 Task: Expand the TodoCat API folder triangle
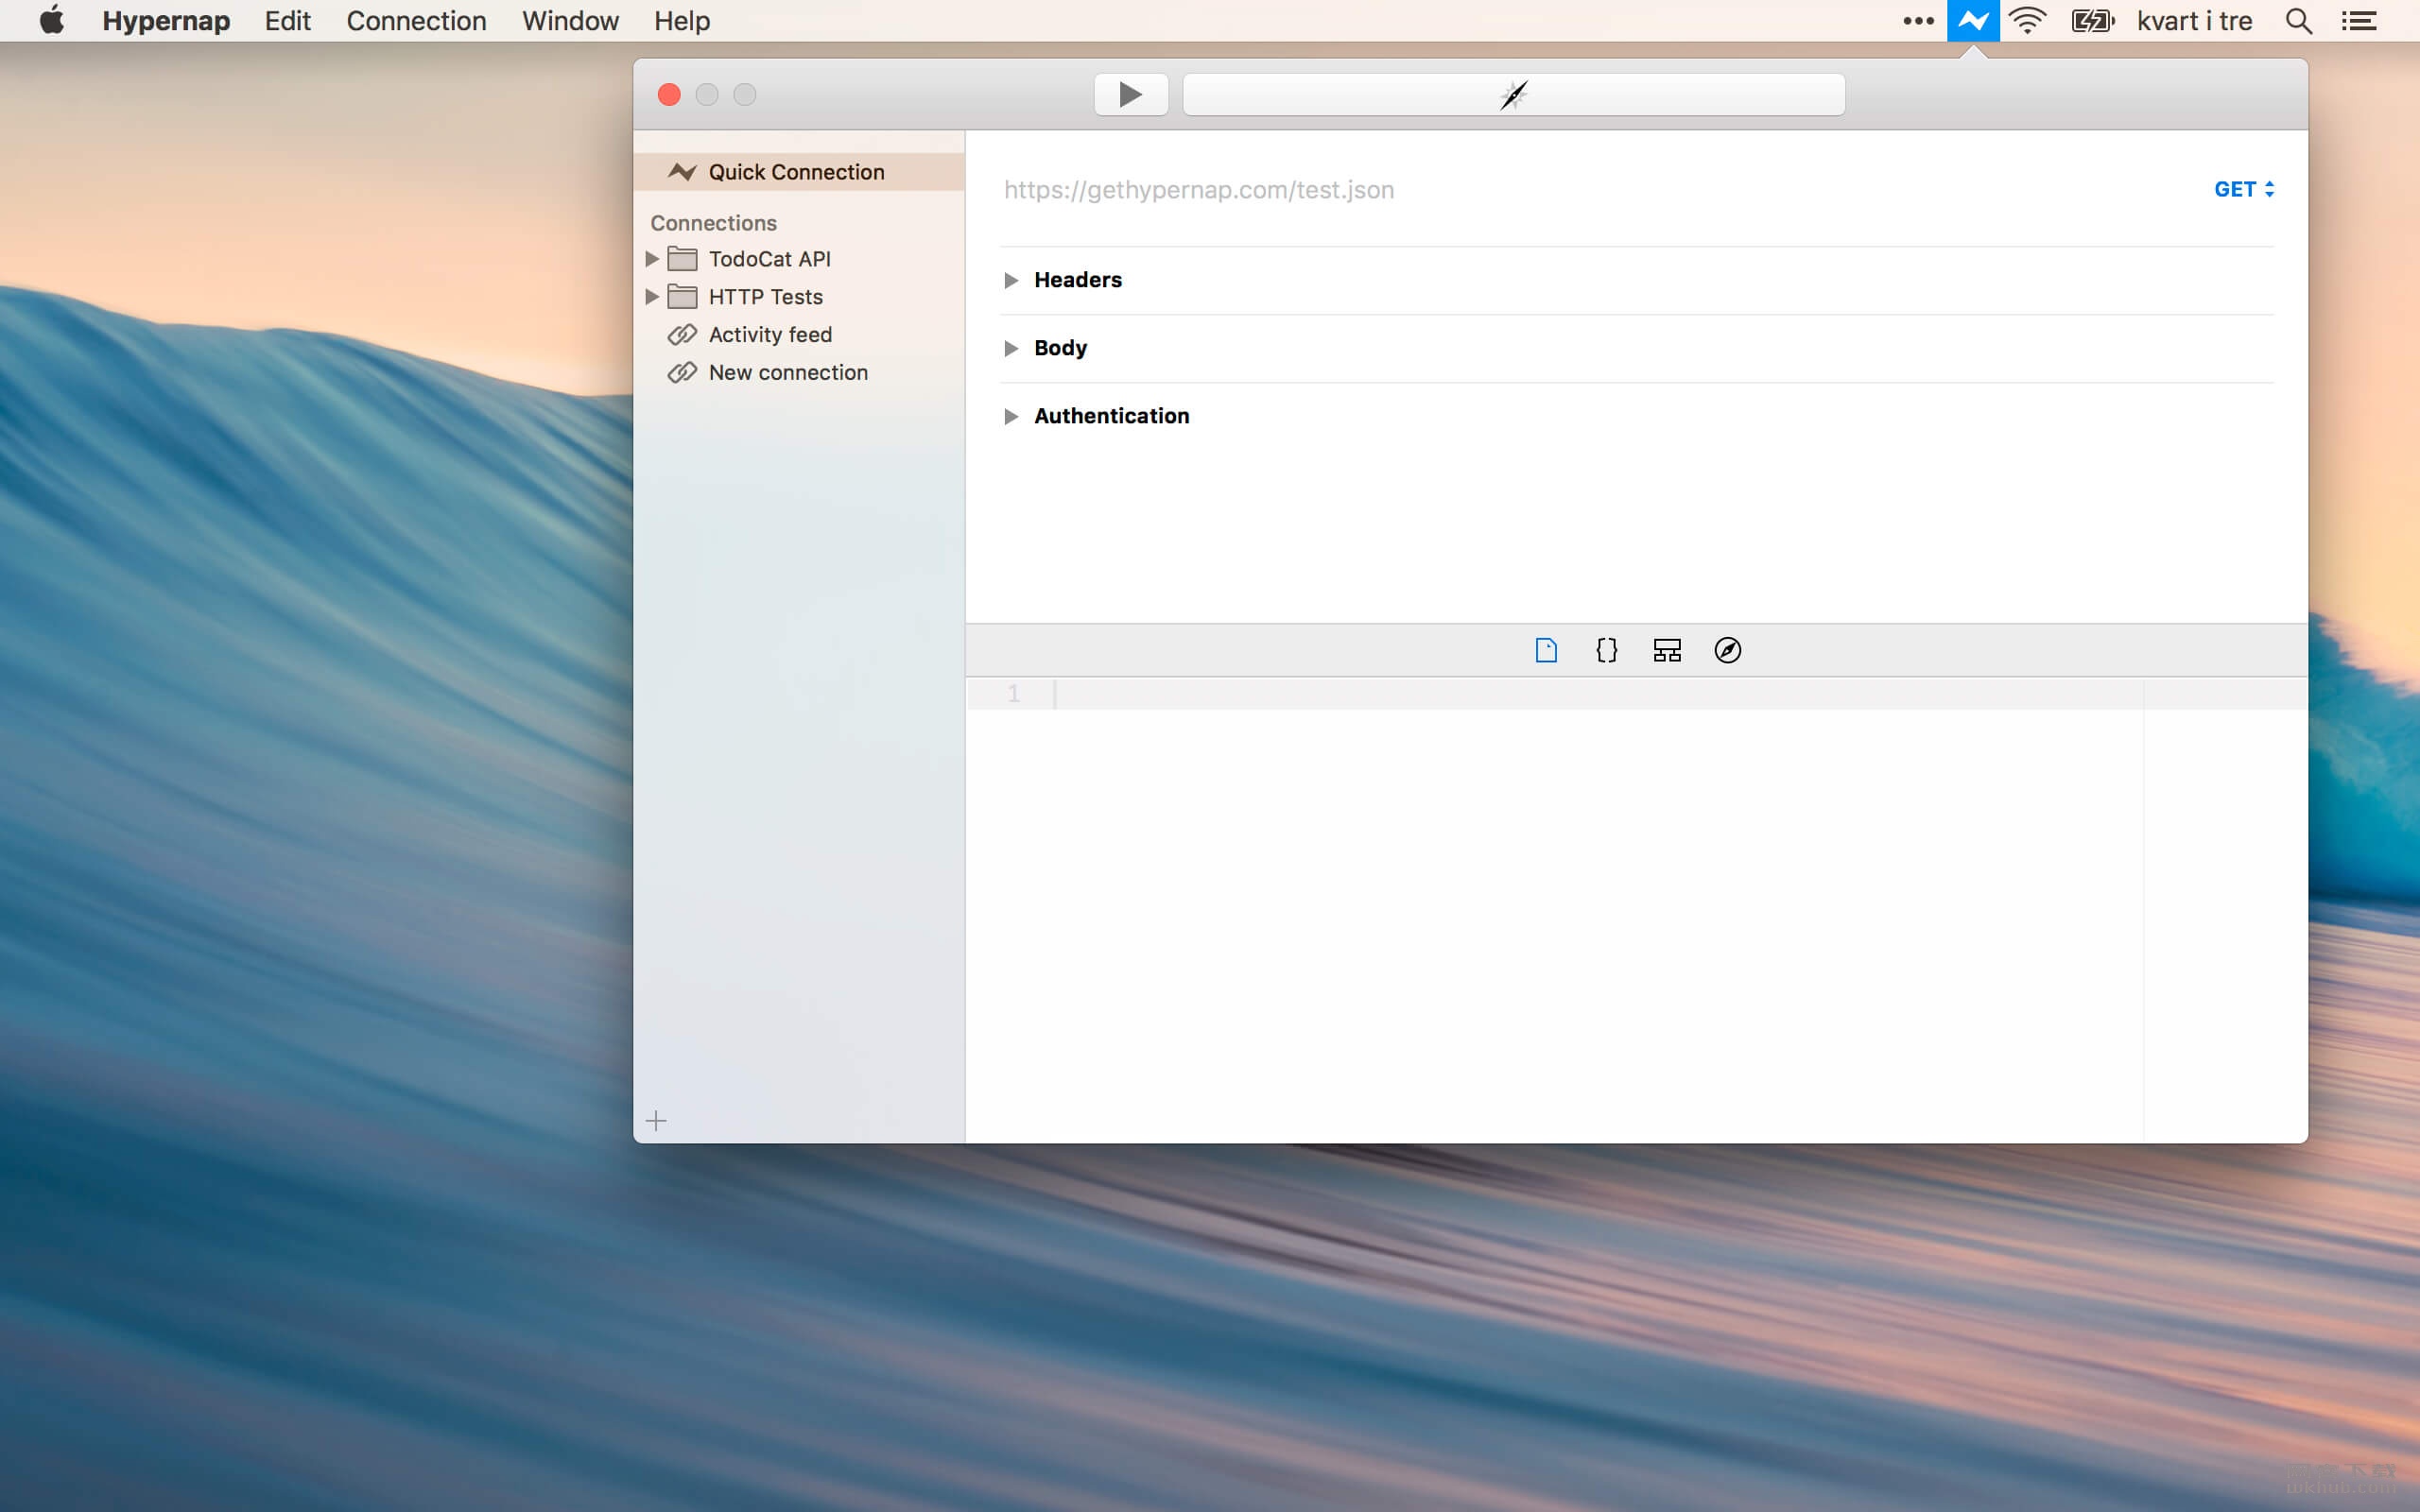651,259
